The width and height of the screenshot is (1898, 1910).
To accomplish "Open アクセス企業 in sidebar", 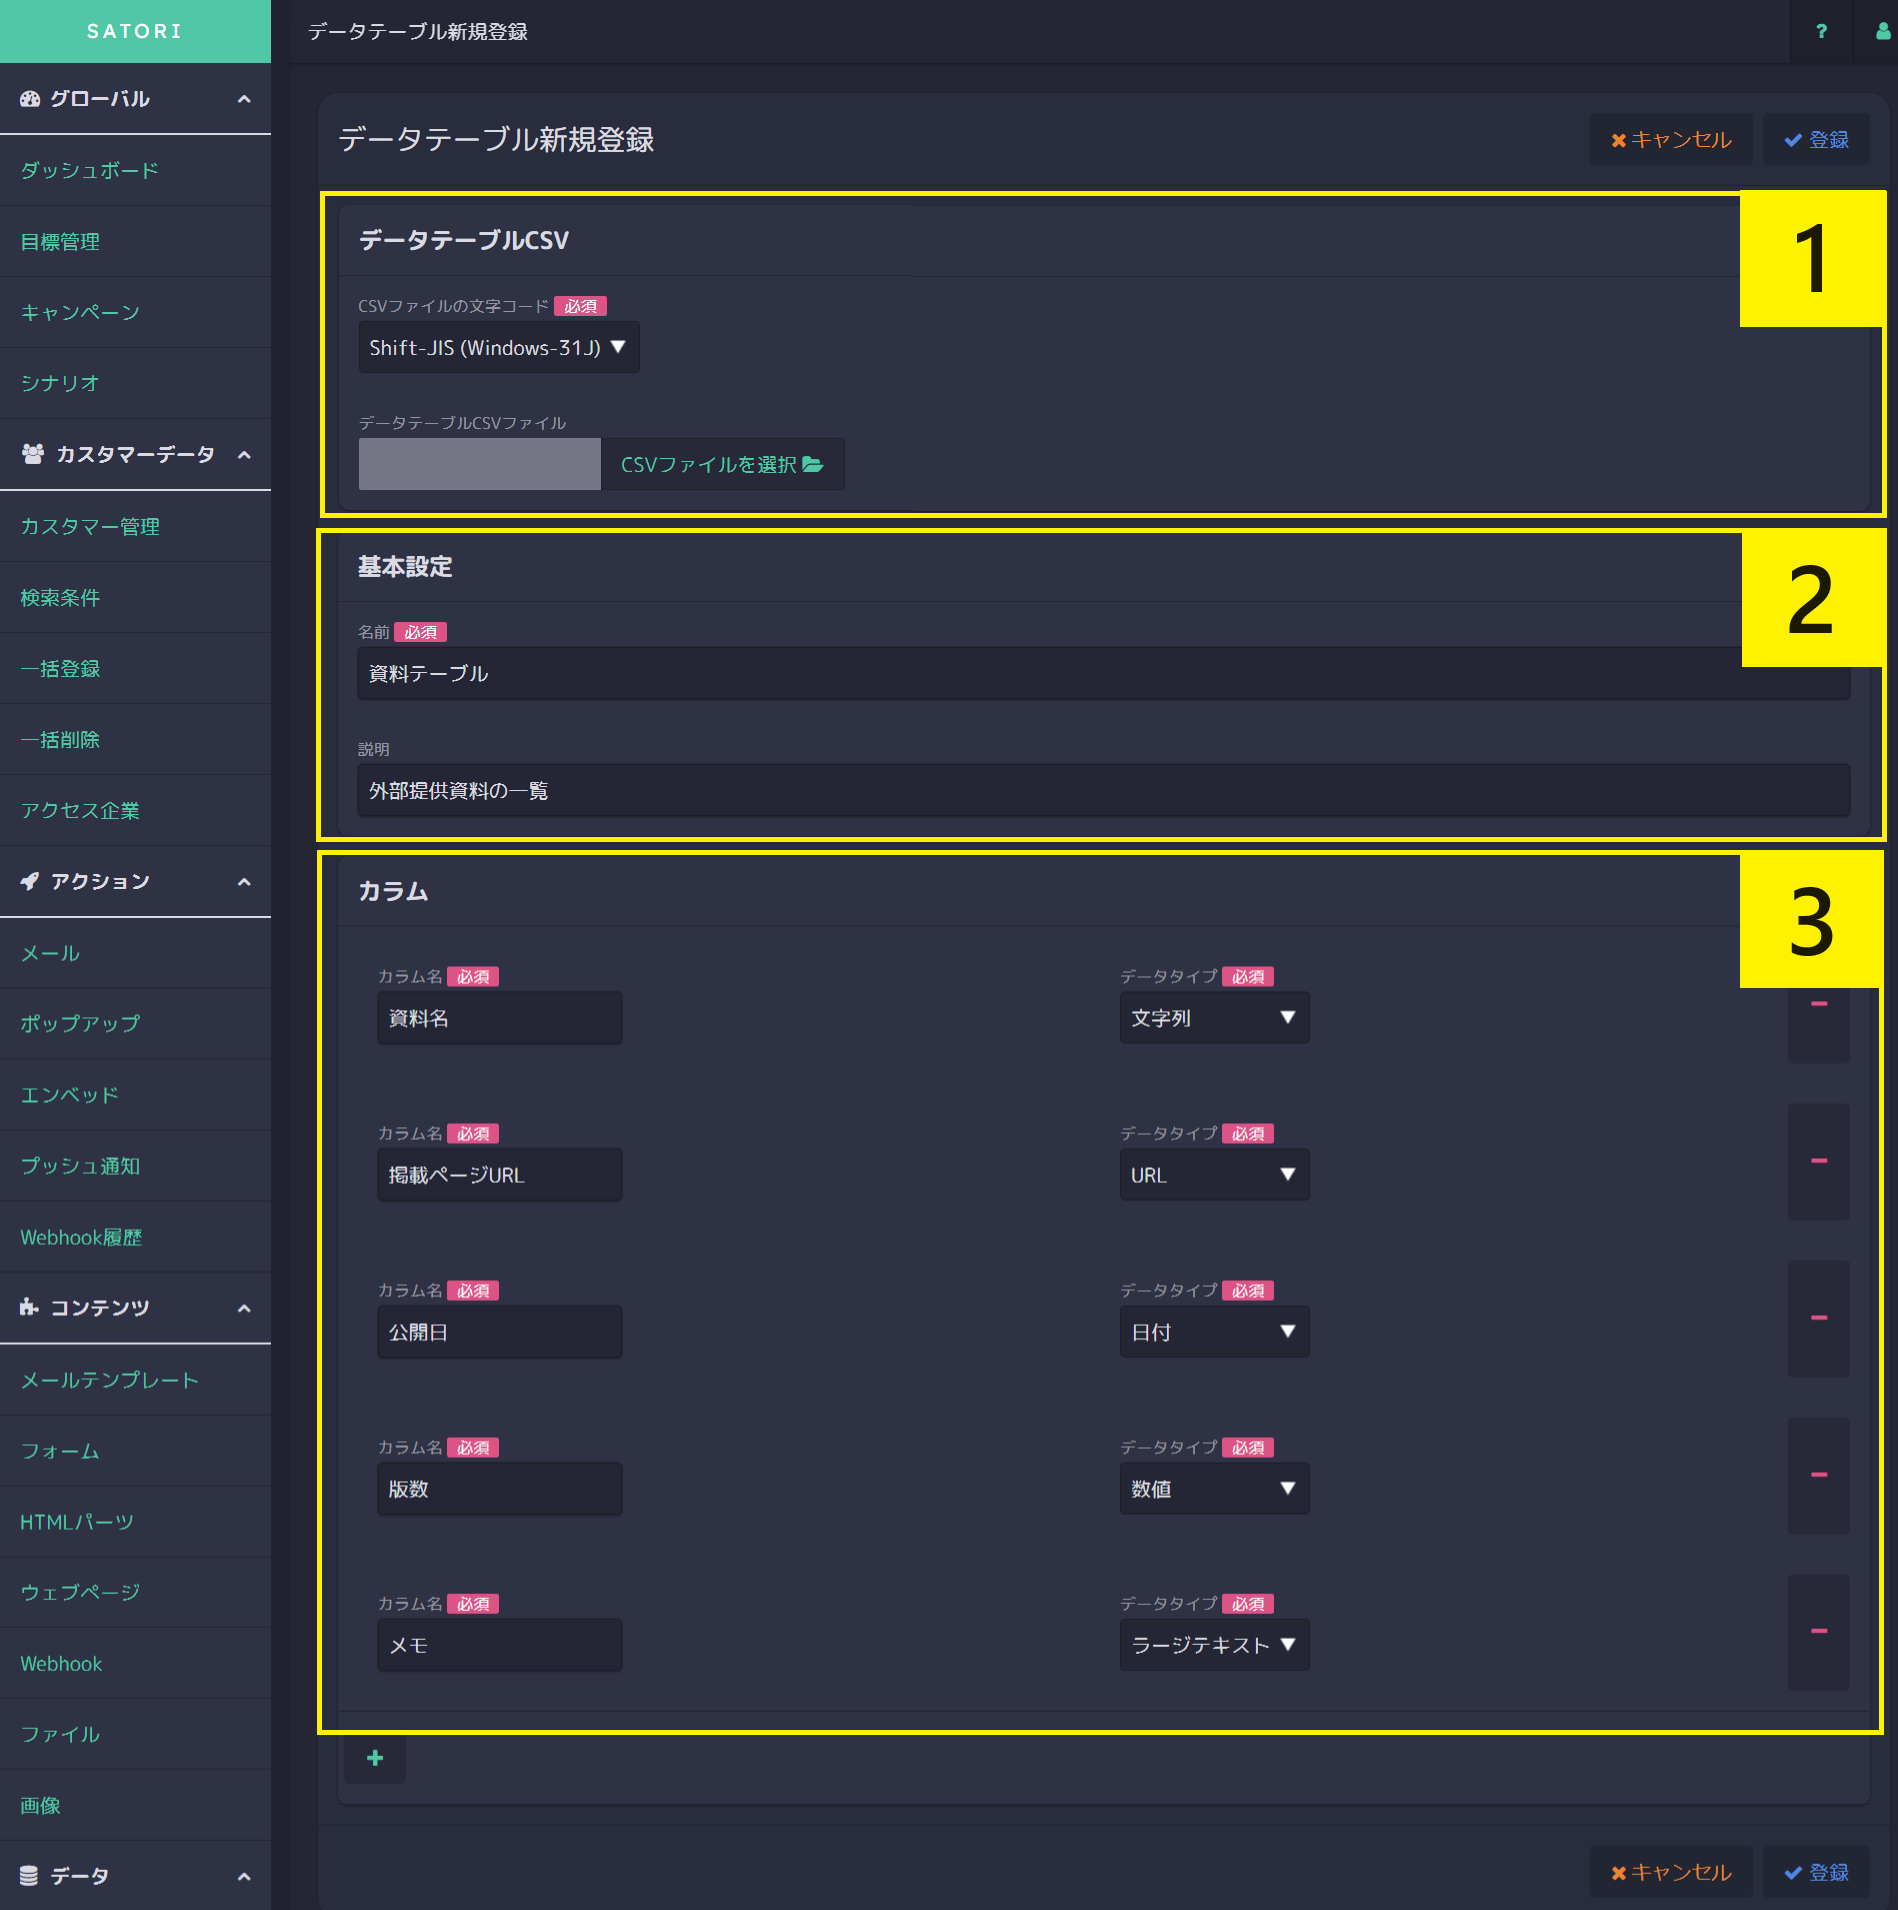I will tap(135, 810).
